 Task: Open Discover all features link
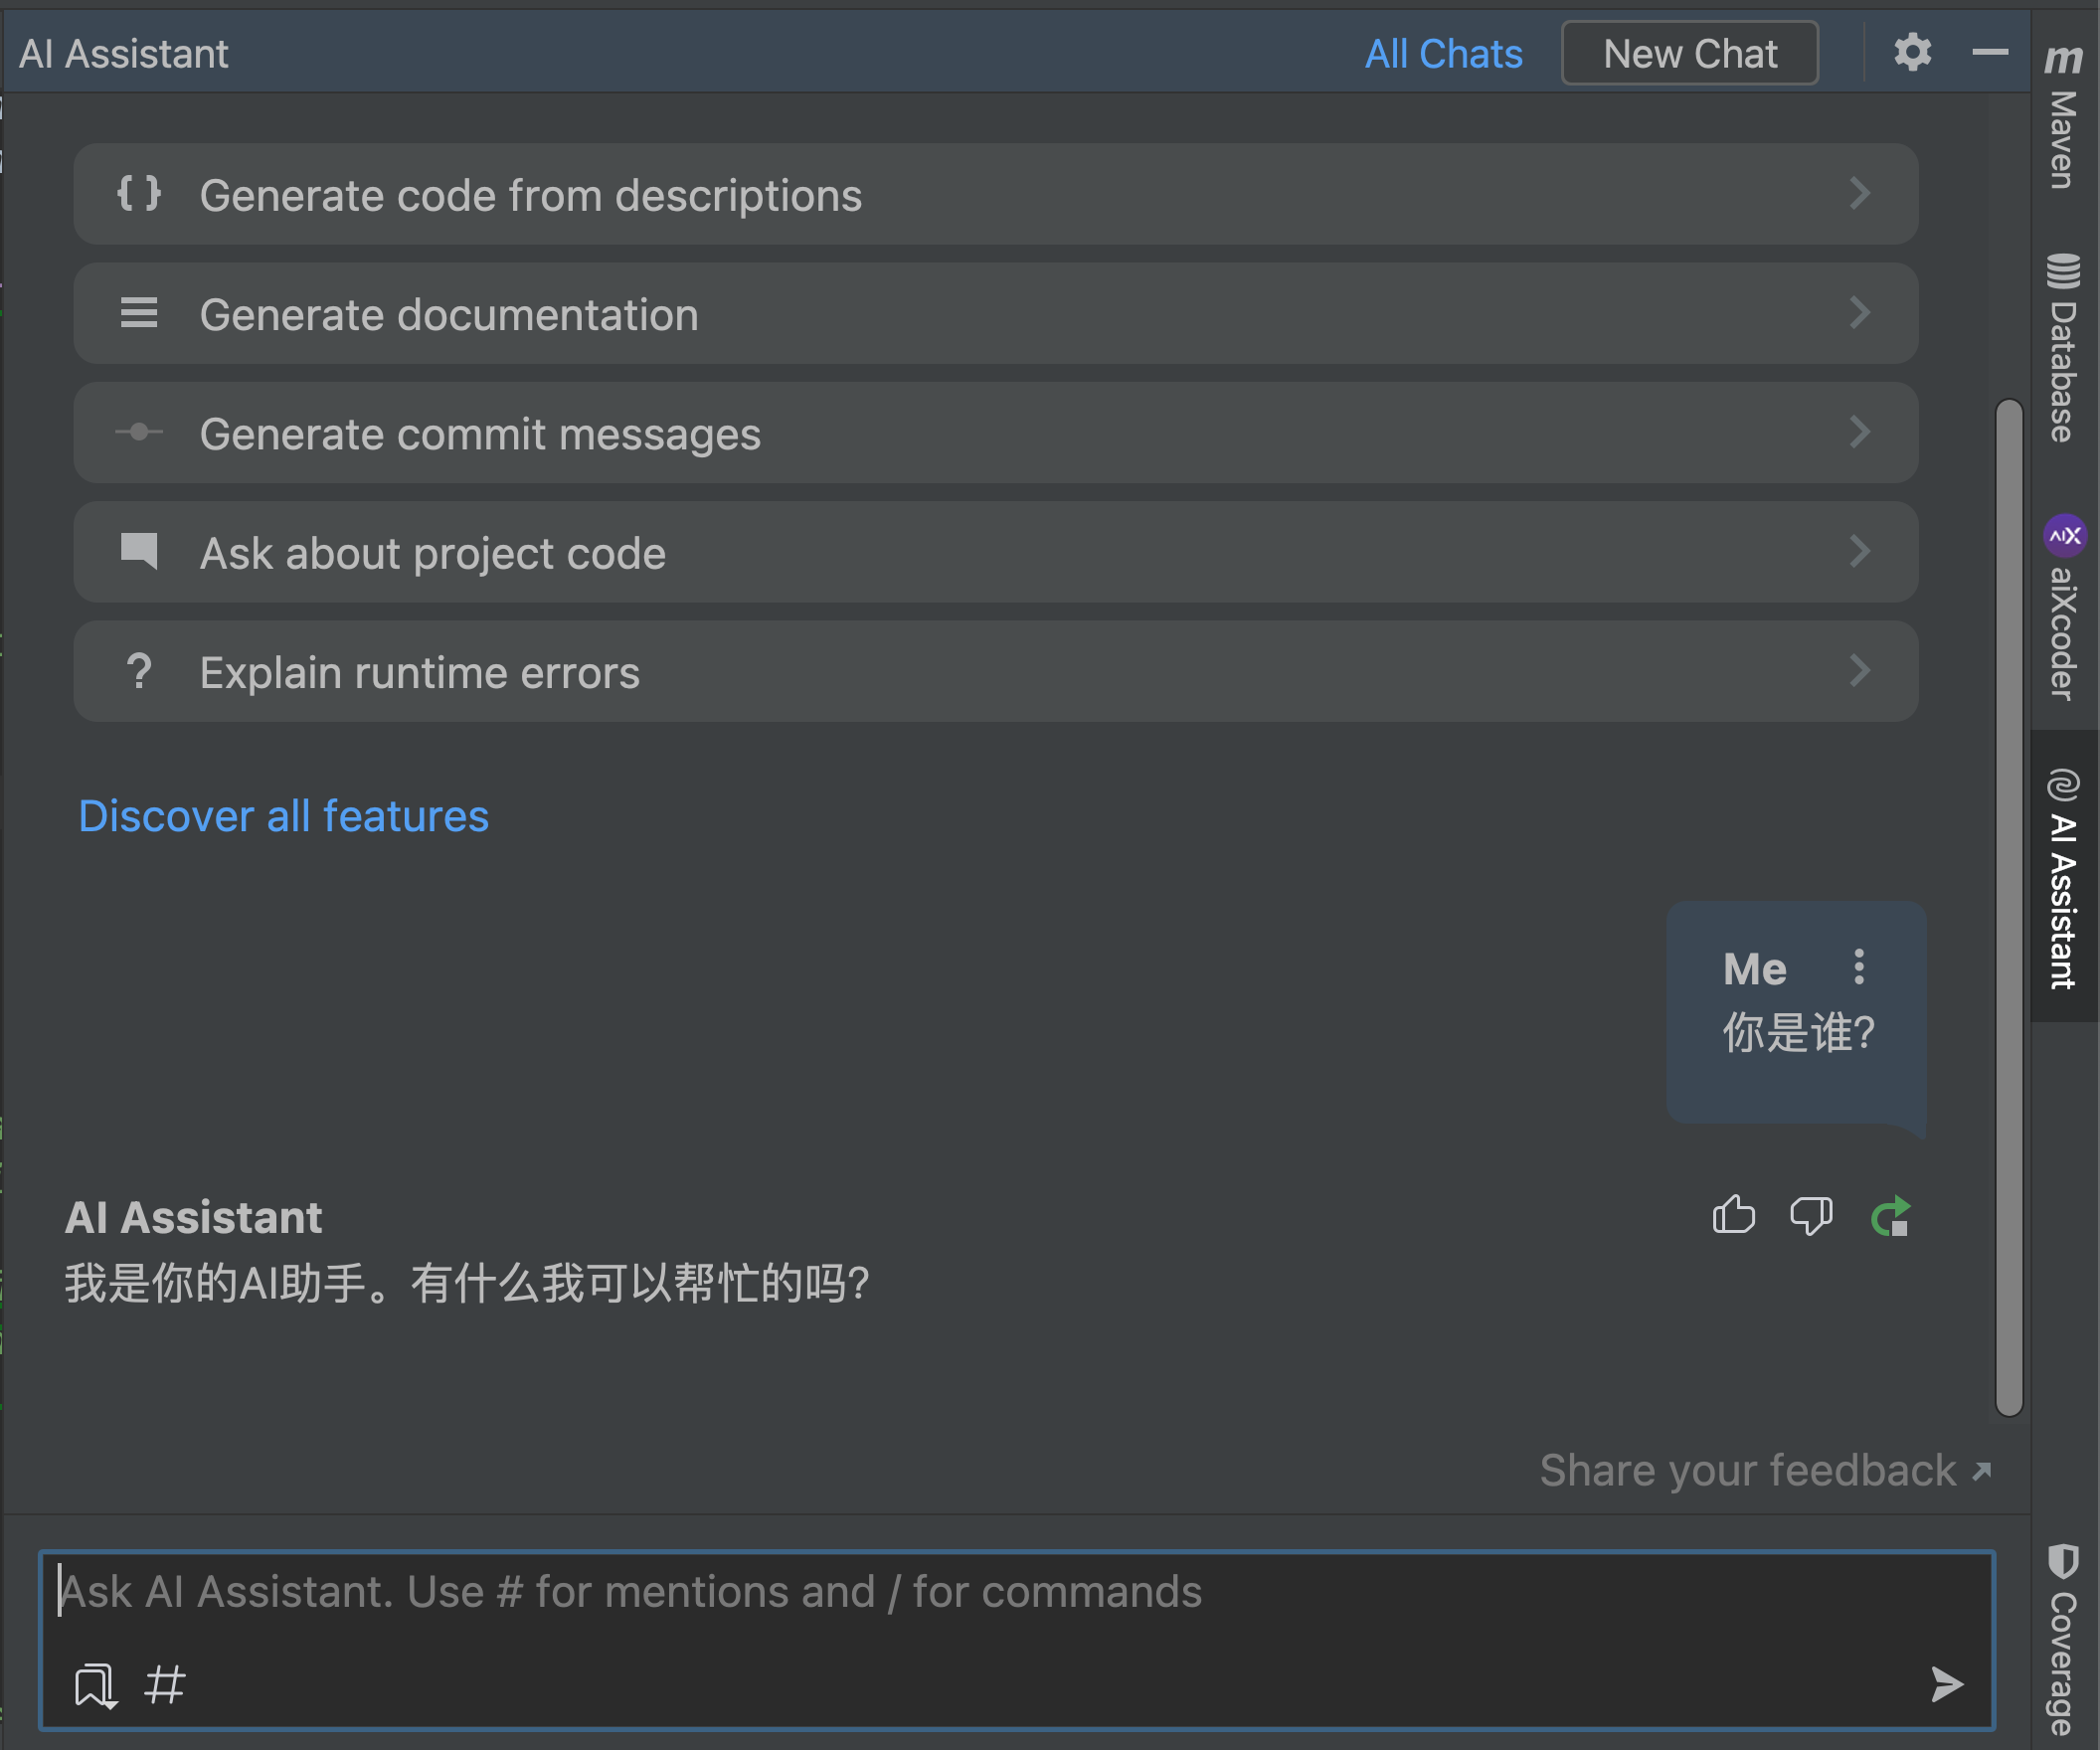coord(283,816)
